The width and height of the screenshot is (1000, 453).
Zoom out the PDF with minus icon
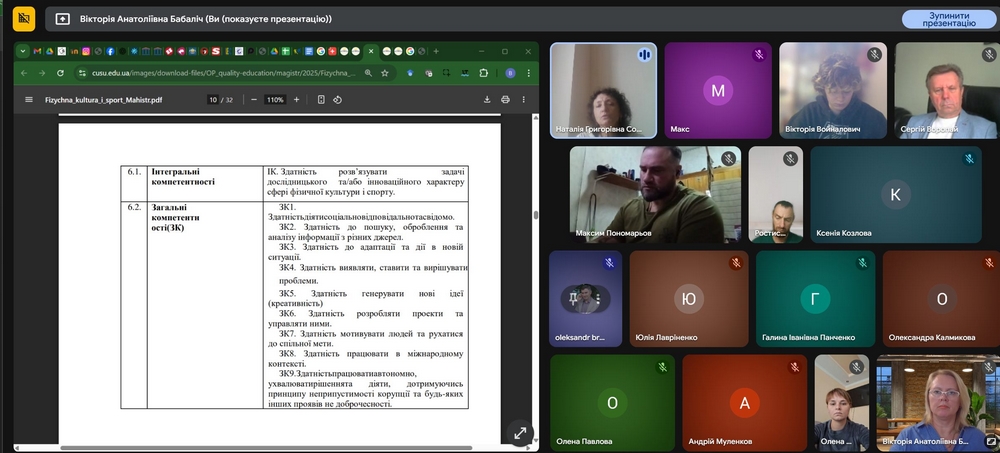point(254,100)
